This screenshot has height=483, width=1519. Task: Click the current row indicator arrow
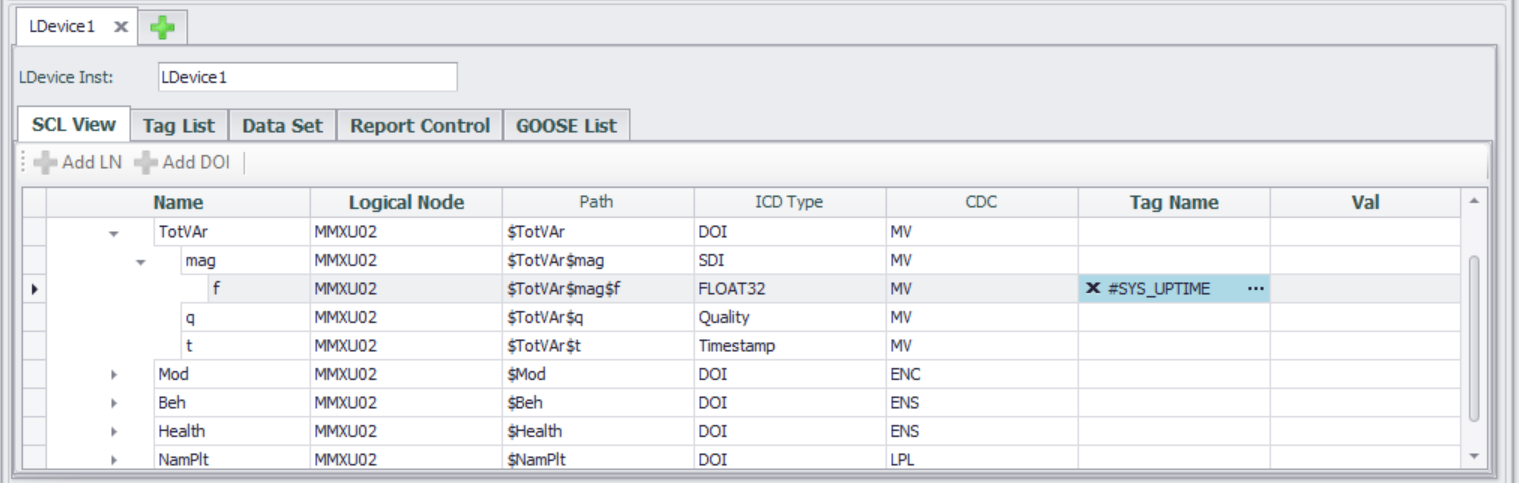pos(36,289)
